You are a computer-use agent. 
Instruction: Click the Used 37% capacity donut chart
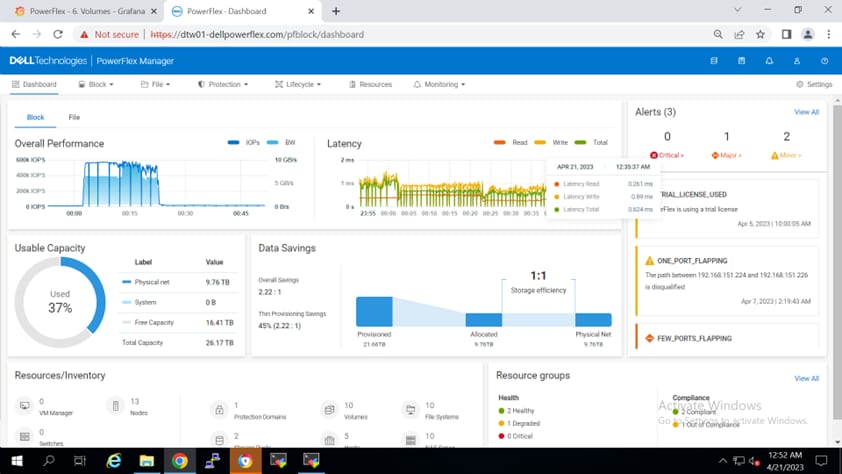pos(60,302)
